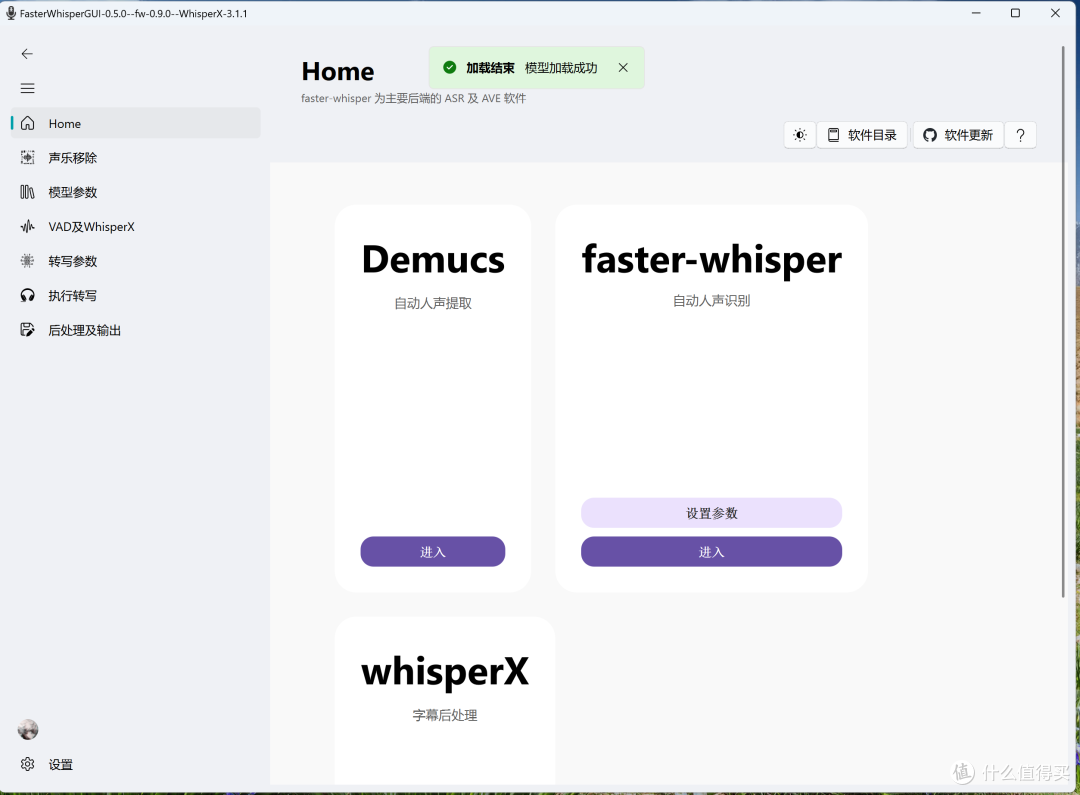Click the Demucs card title
The width and height of the screenshot is (1080, 795).
pos(433,260)
